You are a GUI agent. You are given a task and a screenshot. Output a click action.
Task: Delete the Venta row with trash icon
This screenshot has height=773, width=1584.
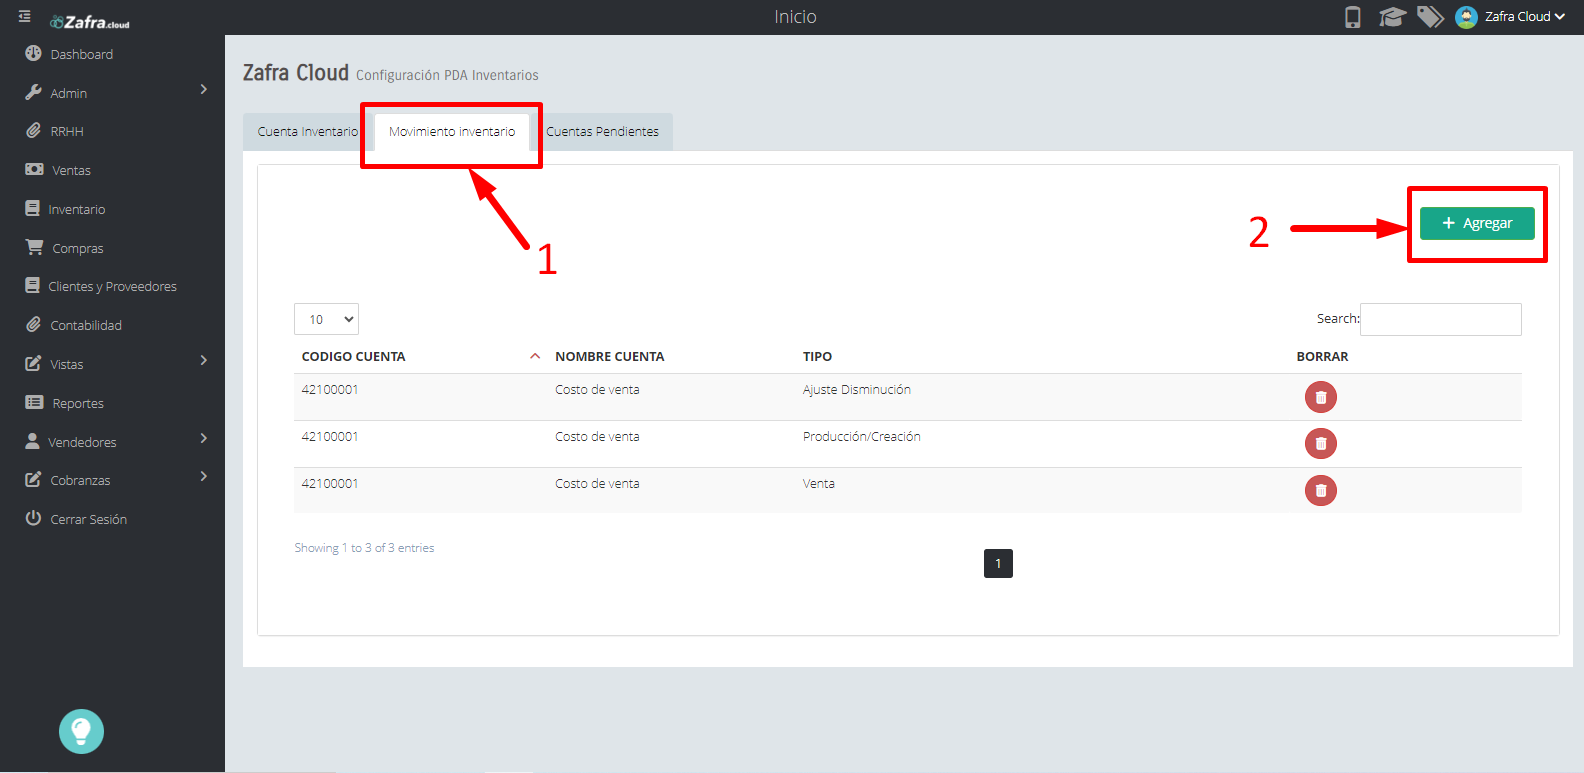click(x=1320, y=490)
